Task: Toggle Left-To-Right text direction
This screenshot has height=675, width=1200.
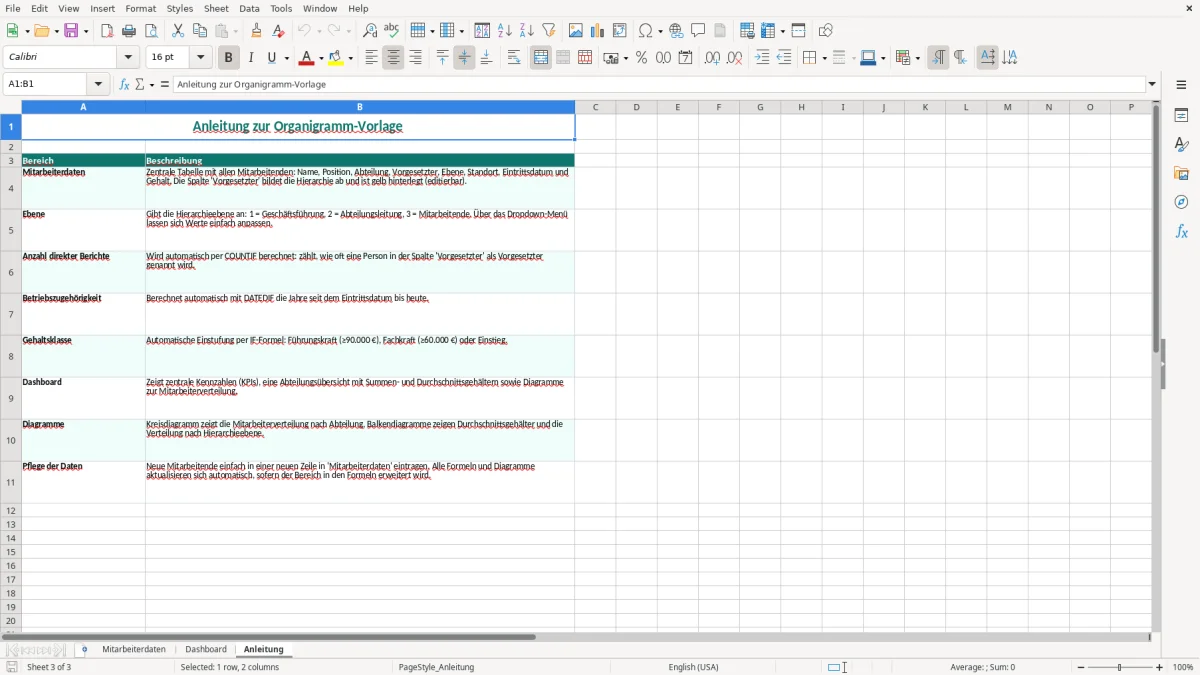Action: coord(938,58)
